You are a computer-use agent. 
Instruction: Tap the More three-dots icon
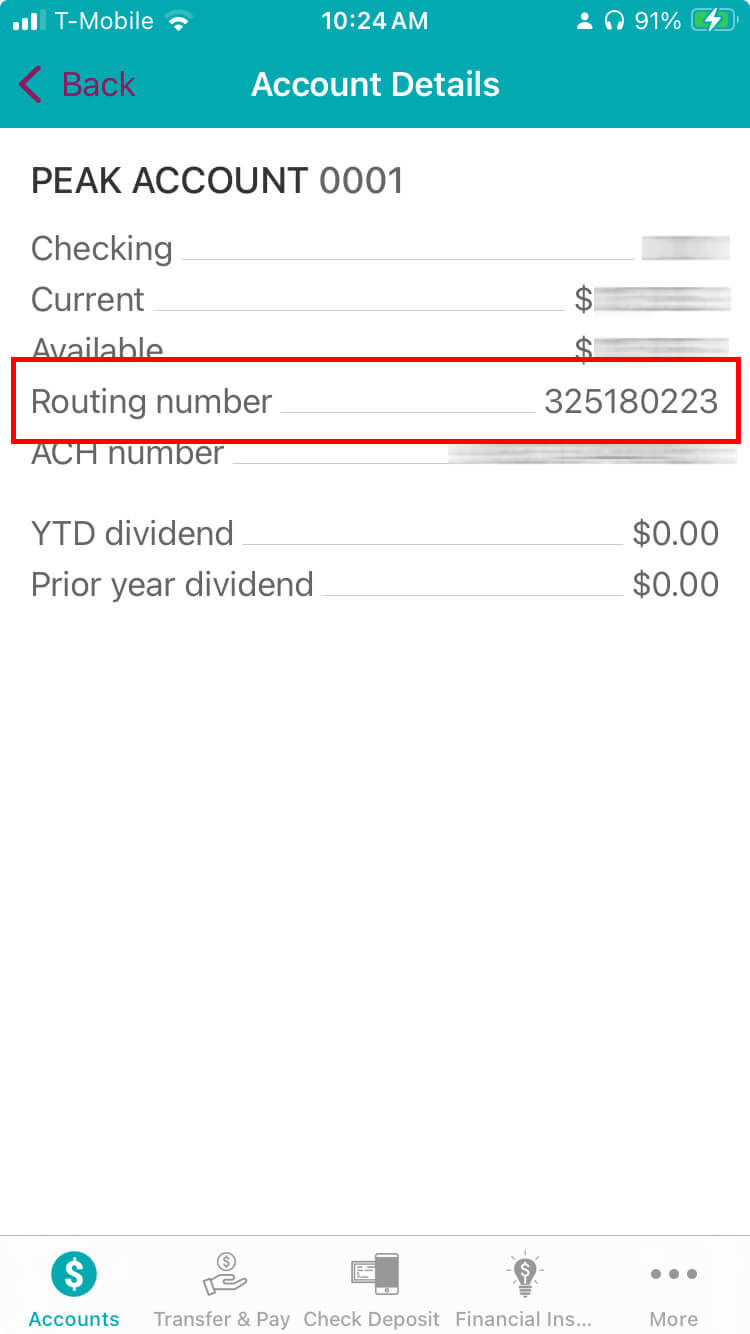pyautogui.click(x=673, y=1275)
